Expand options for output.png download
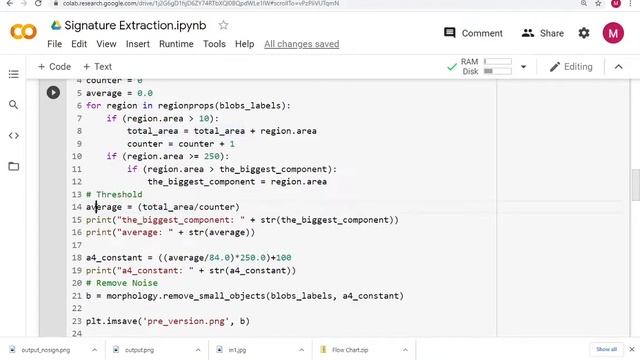The width and height of the screenshot is (640, 360). click(198, 350)
